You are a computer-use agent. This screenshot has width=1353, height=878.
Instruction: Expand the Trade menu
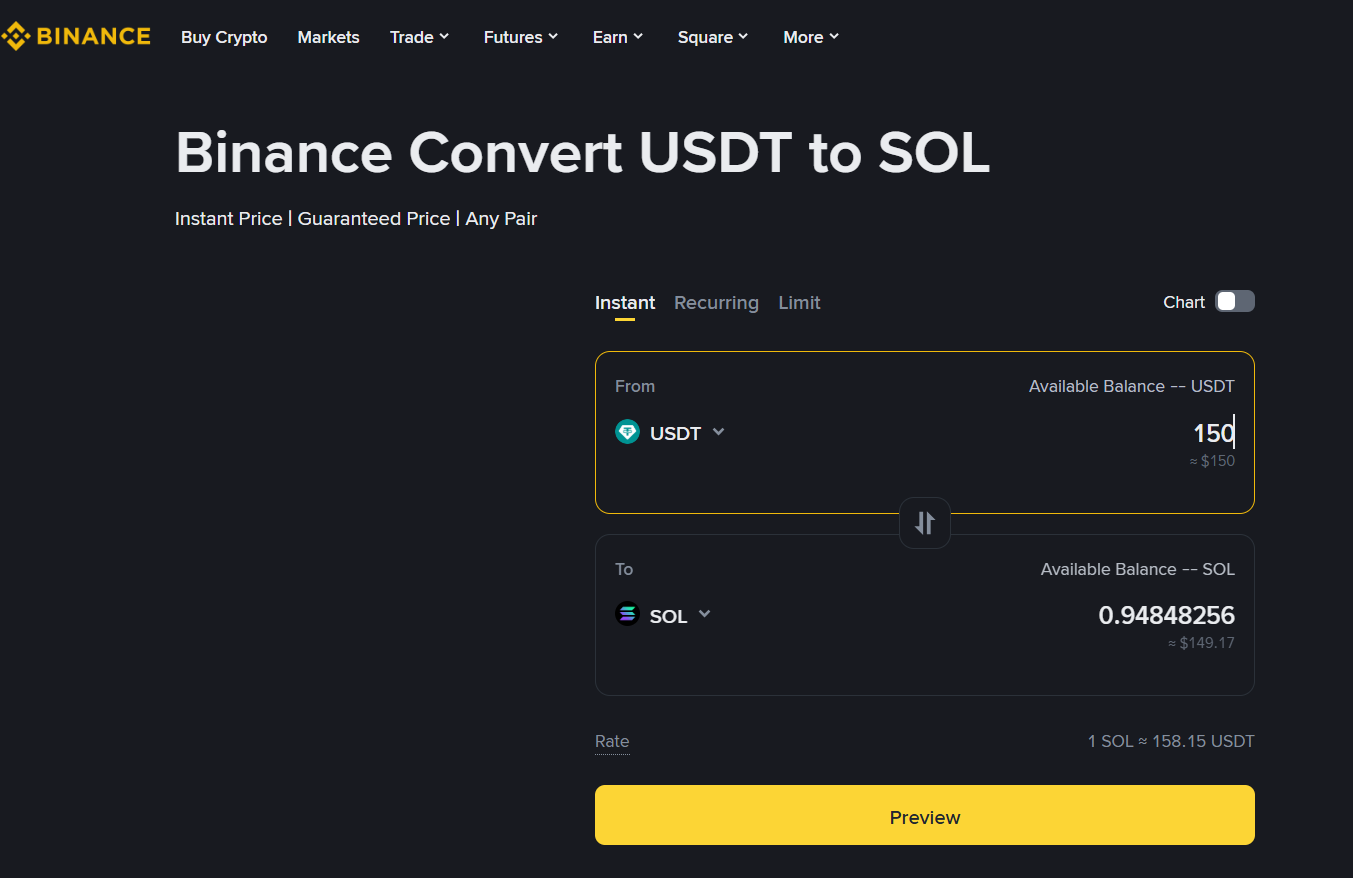click(420, 37)
